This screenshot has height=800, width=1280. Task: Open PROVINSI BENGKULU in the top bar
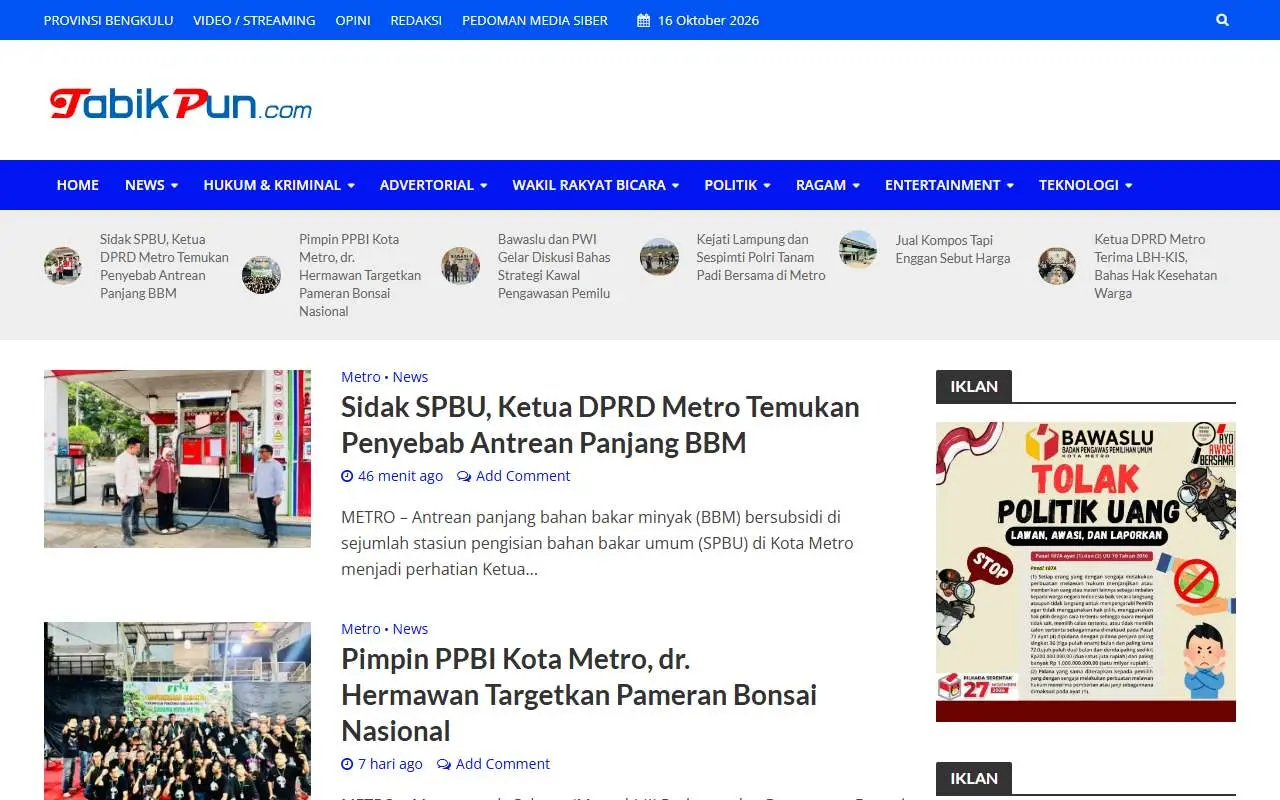pyautogui.click(x=109, y=20)
